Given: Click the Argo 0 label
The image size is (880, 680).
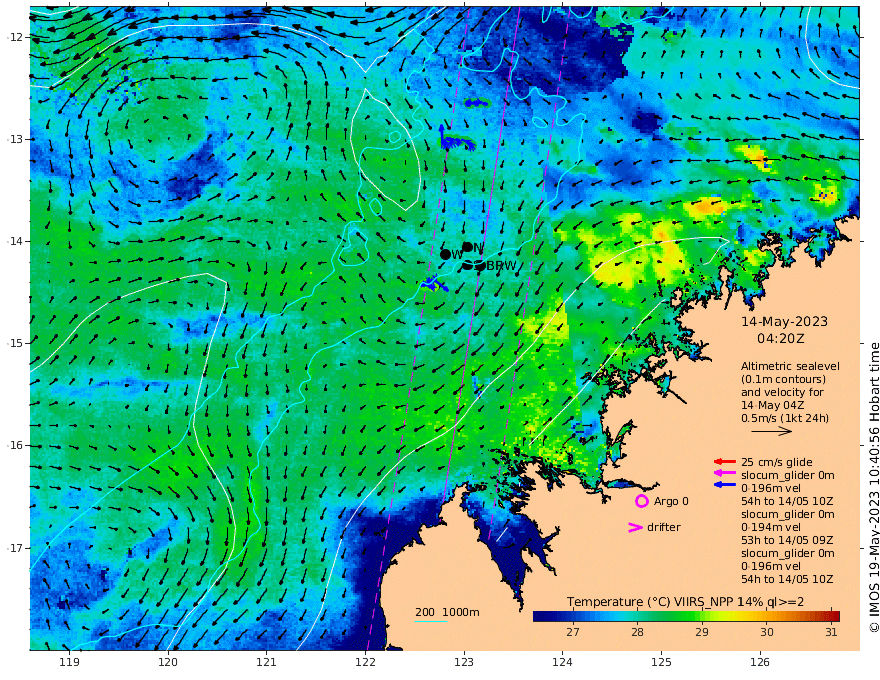Looking at the screenshot, I should point(671,501).
